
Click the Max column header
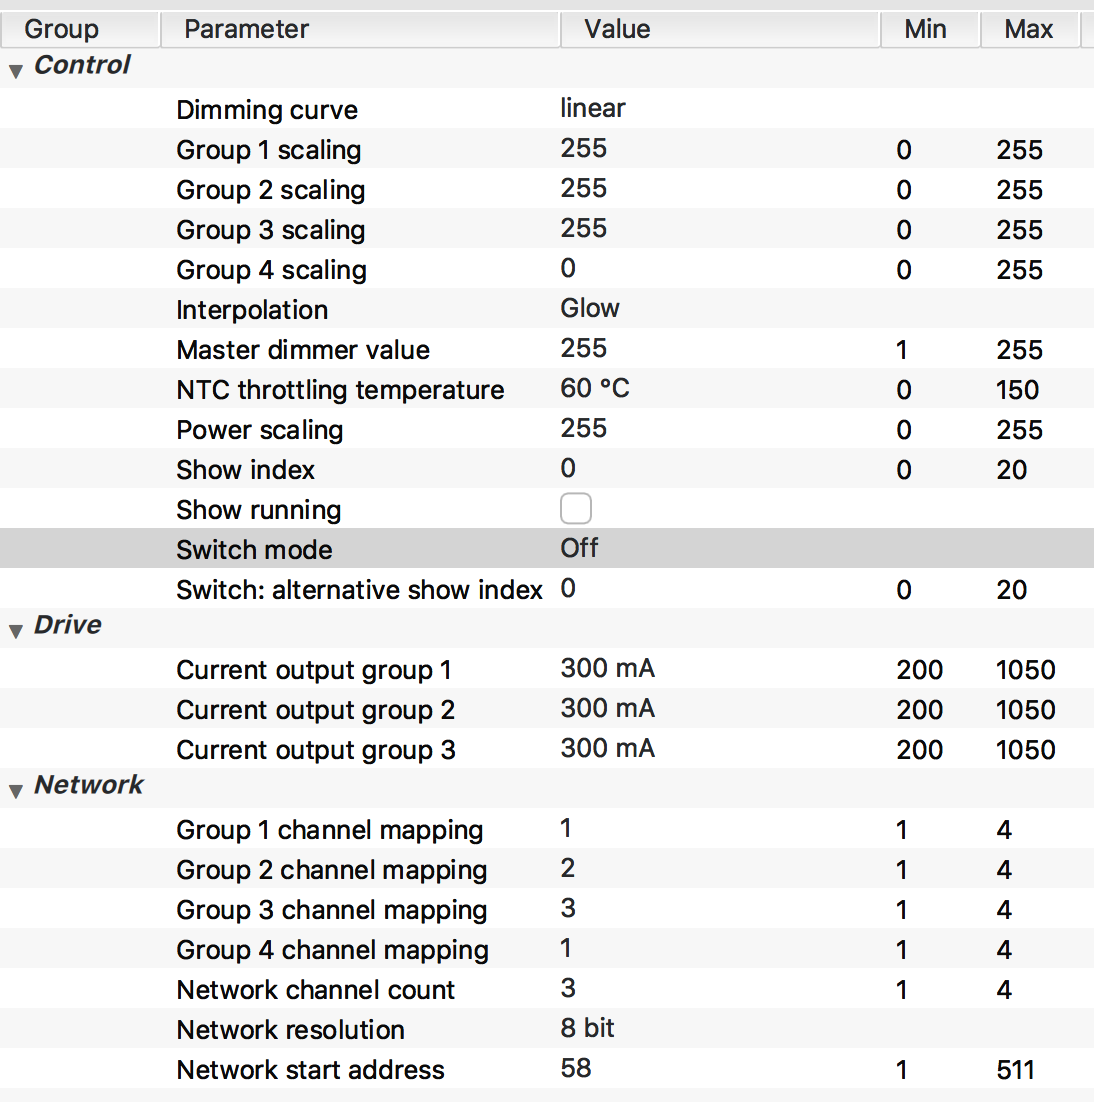(x=1029, y=29)
